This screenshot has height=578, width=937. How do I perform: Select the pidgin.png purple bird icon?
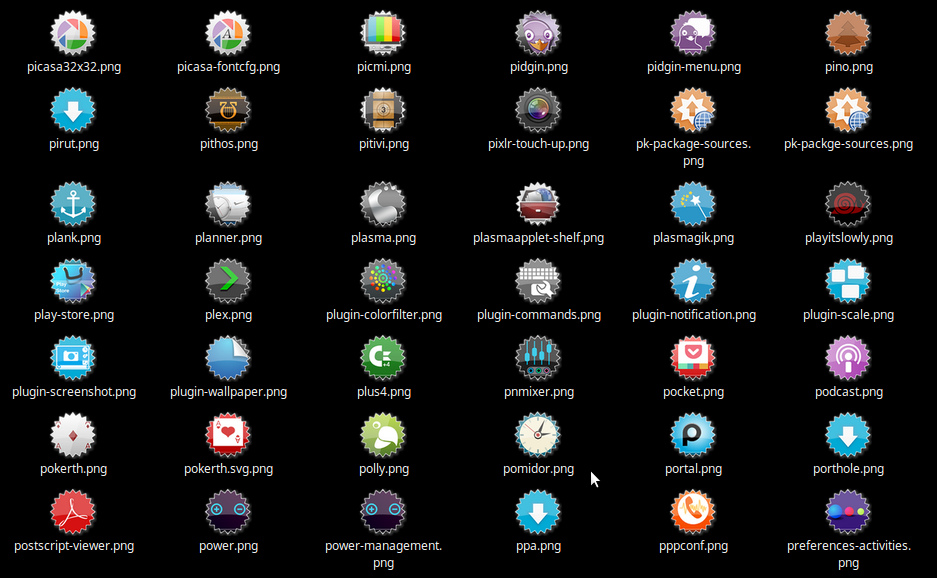coord(538,33)
